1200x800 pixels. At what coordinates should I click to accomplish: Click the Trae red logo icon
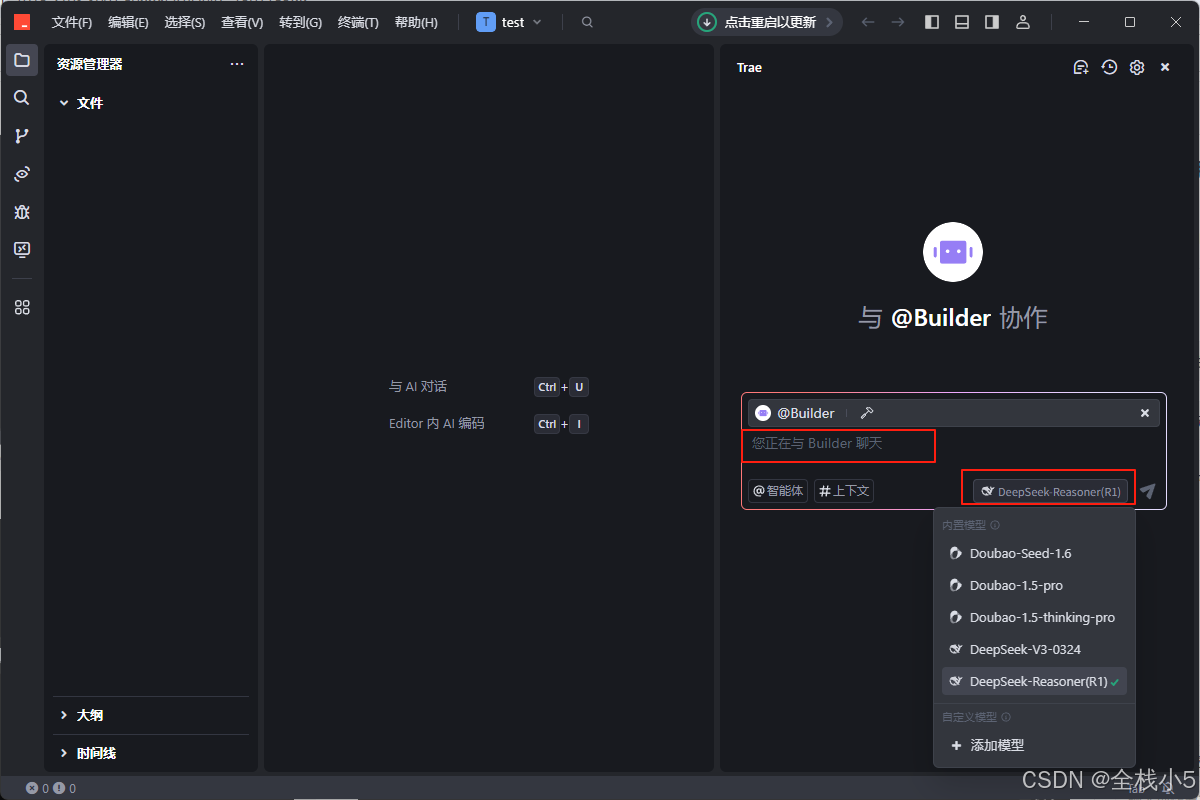coord(22,22)
